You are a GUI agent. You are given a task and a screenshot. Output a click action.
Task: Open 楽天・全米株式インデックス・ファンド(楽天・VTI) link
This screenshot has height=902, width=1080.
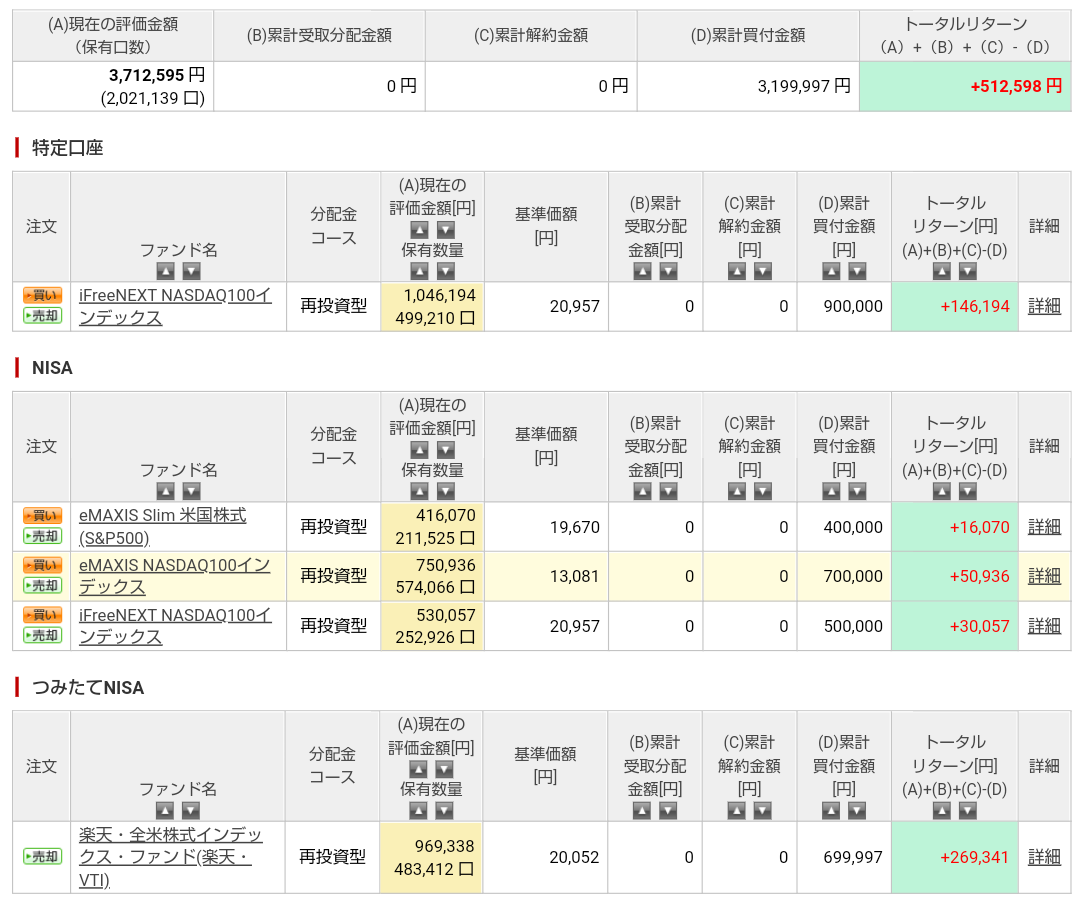(x=170, y=857)
